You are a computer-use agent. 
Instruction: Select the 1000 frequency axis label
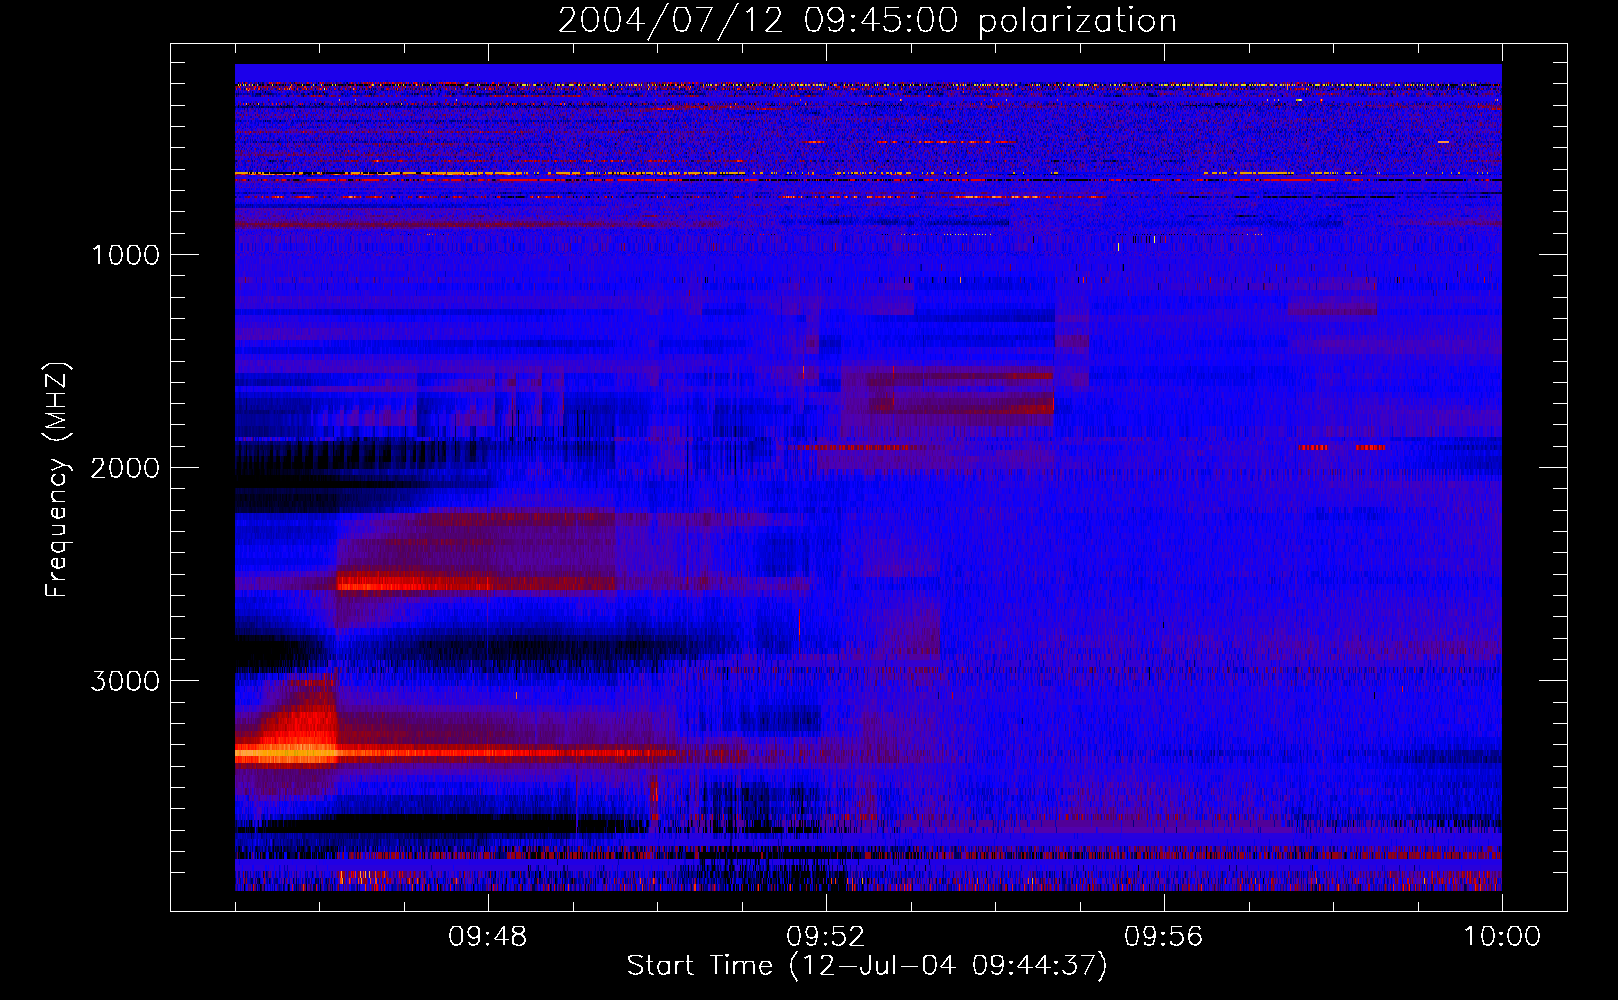coord(125,255)
